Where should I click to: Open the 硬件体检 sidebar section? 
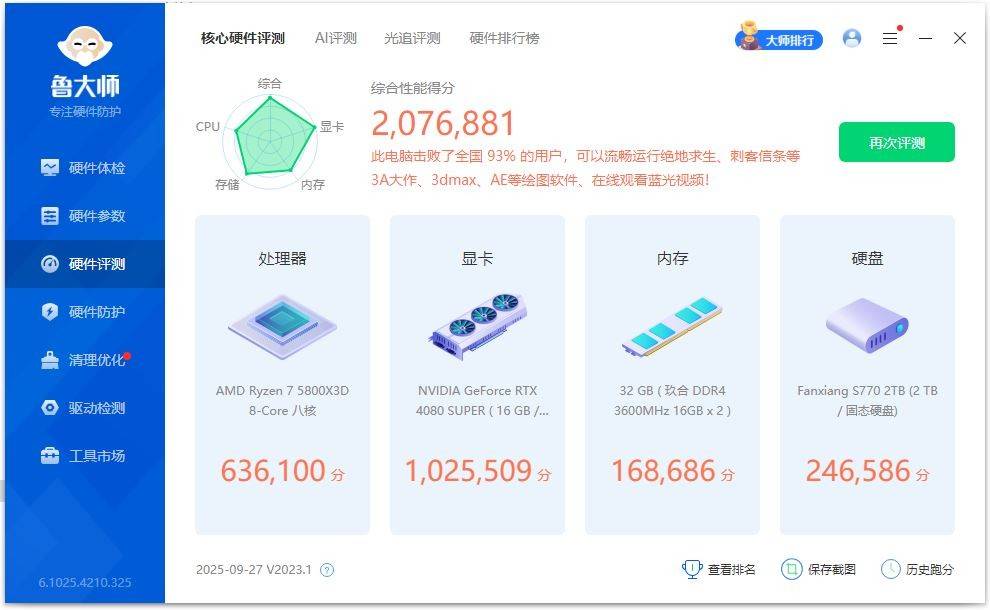click(x=85, y=168)
